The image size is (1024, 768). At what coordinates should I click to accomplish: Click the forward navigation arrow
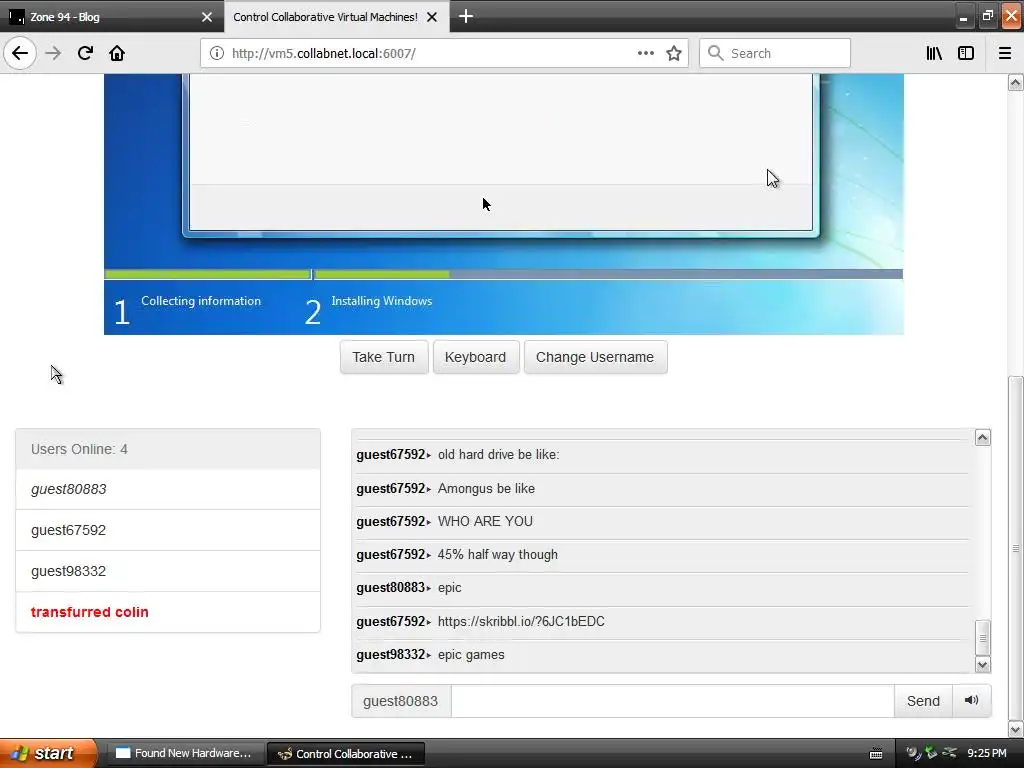pos(54,54)
